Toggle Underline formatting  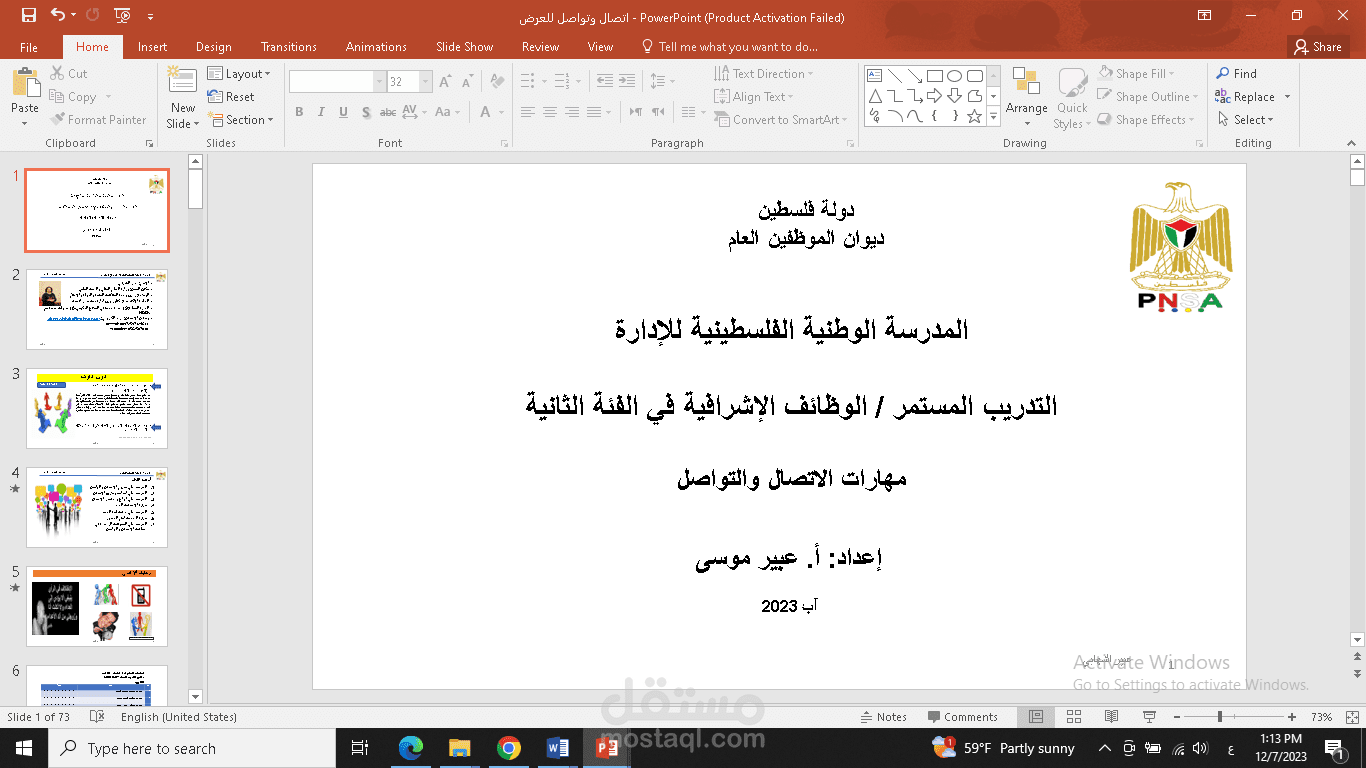click(344, 112)
